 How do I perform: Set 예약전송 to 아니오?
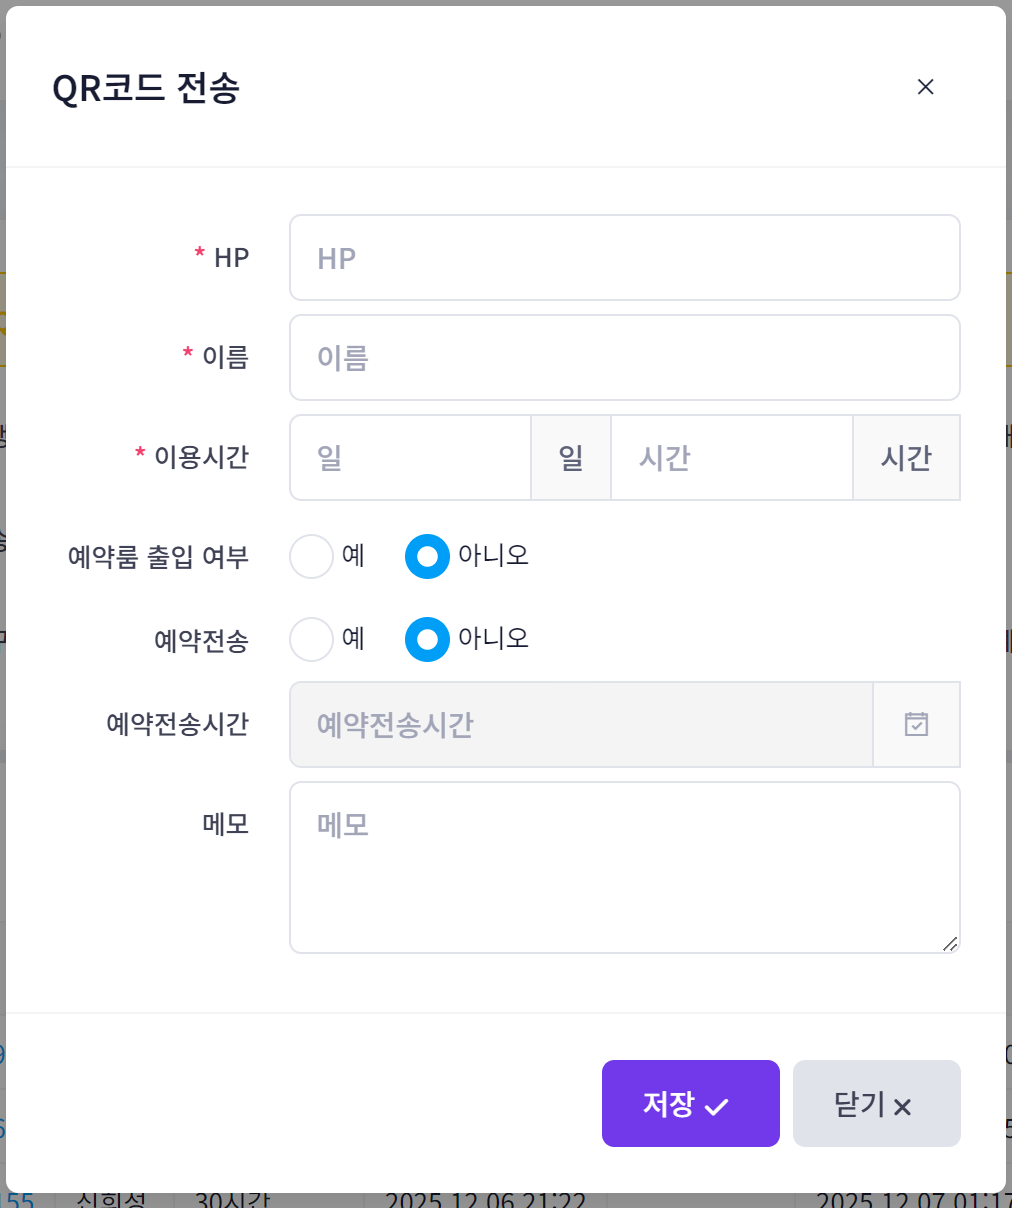point(427,640)
